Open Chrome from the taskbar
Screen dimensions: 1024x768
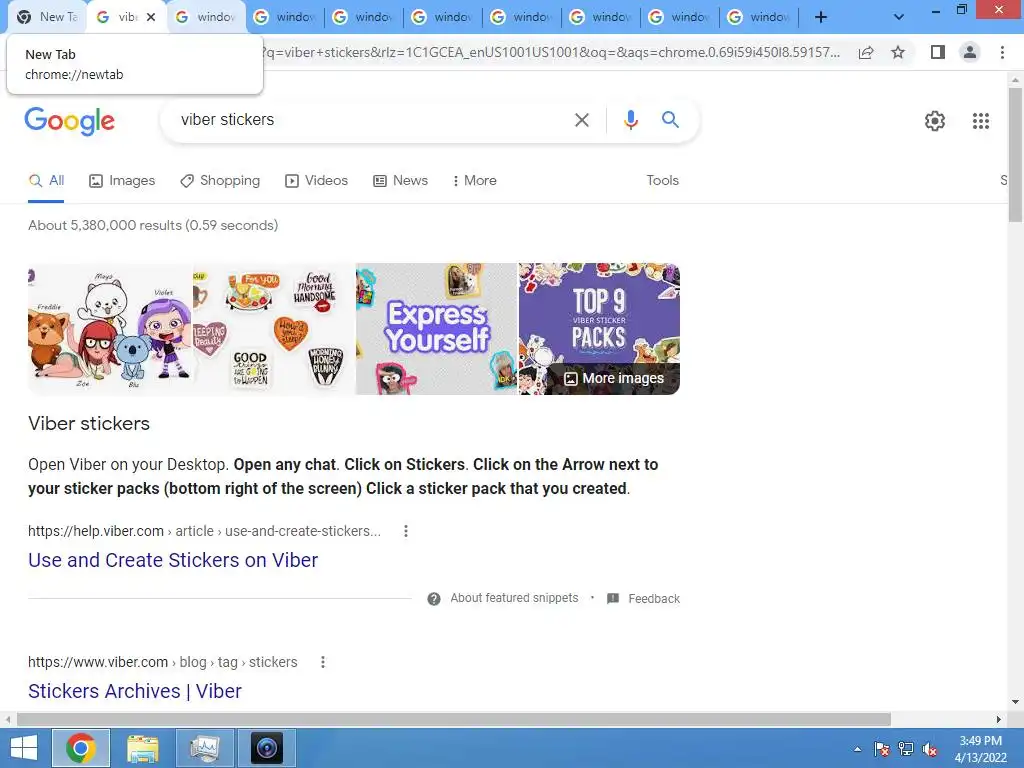click(x=81, y=748)
